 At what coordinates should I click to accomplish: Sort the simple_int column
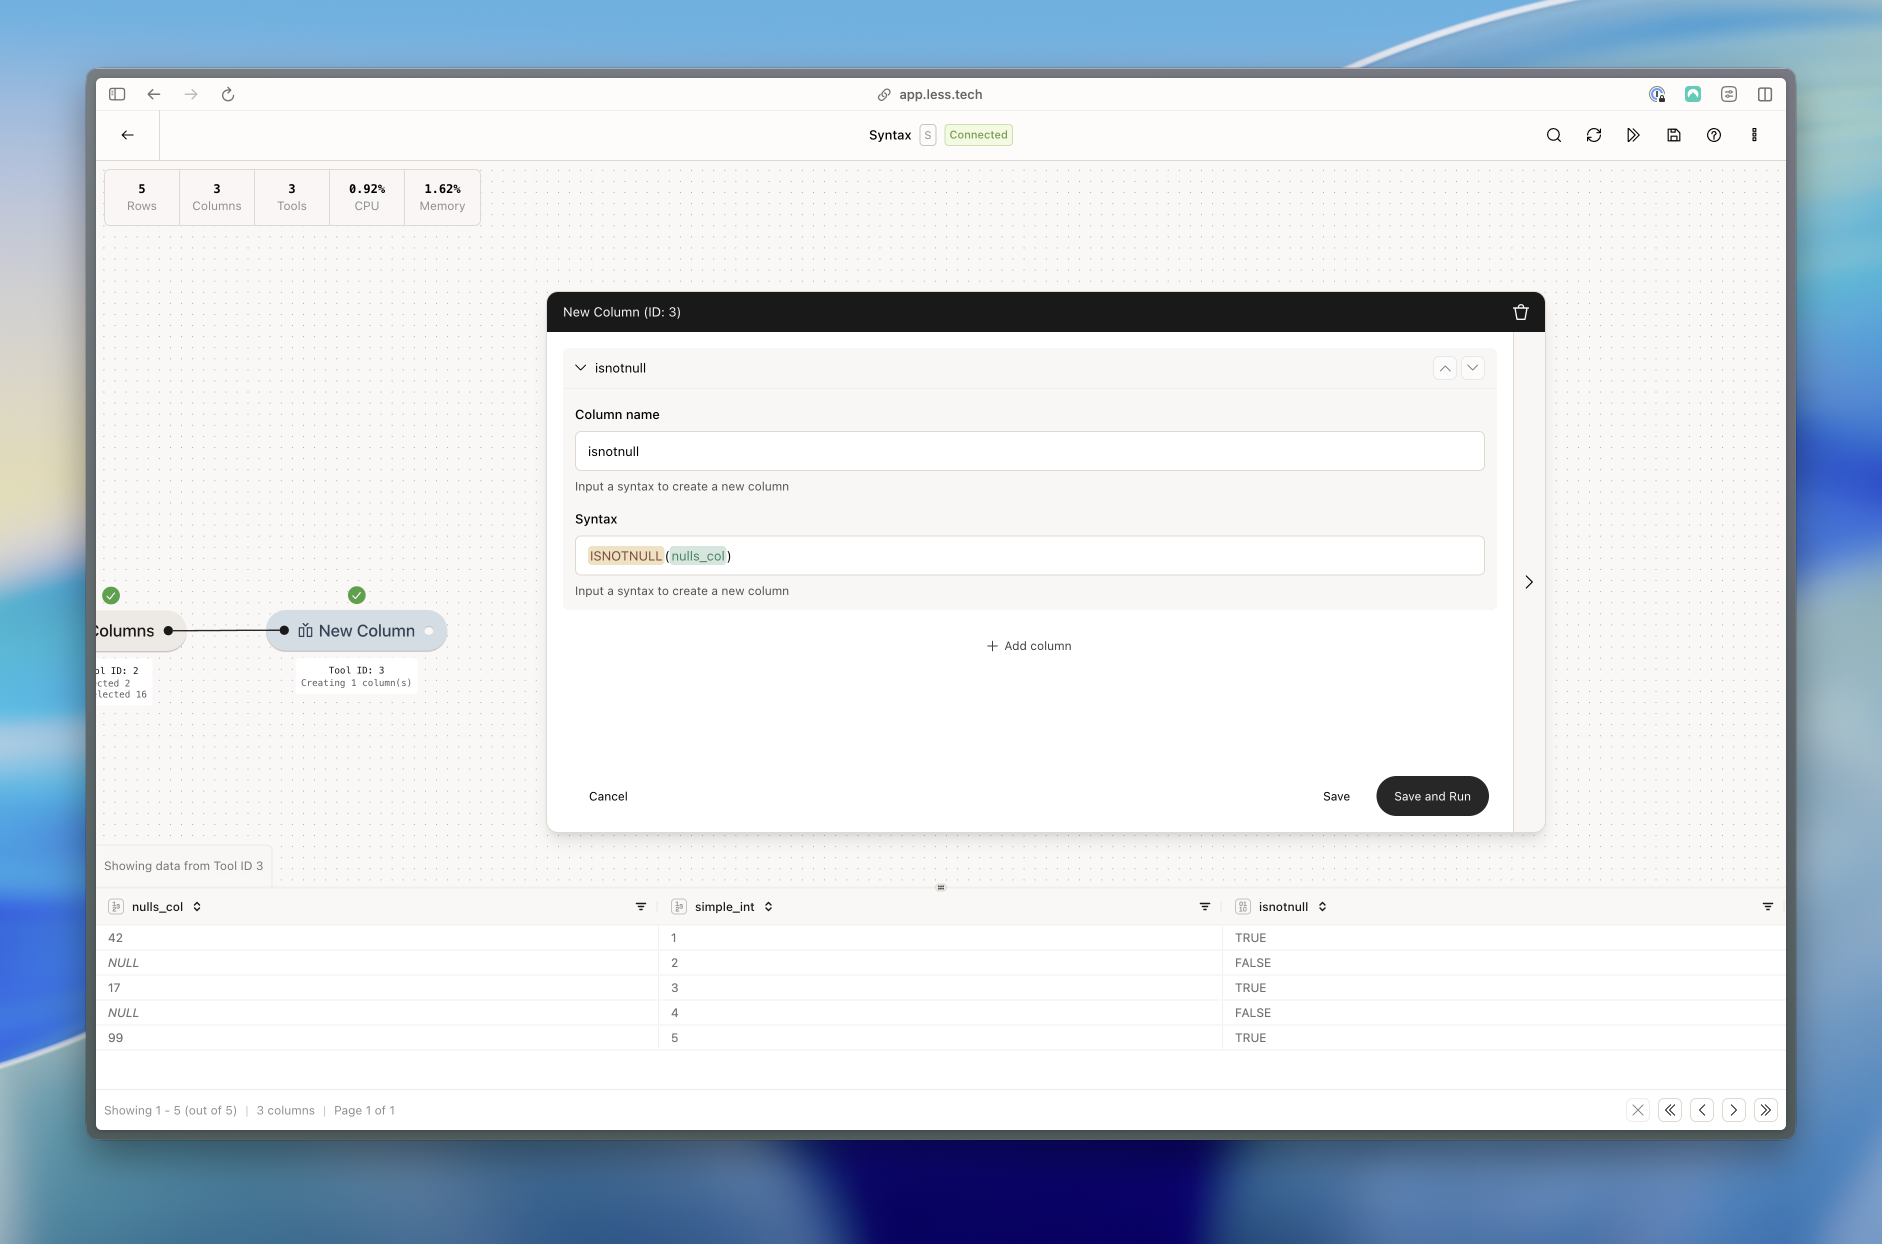[x=768, y=907]
